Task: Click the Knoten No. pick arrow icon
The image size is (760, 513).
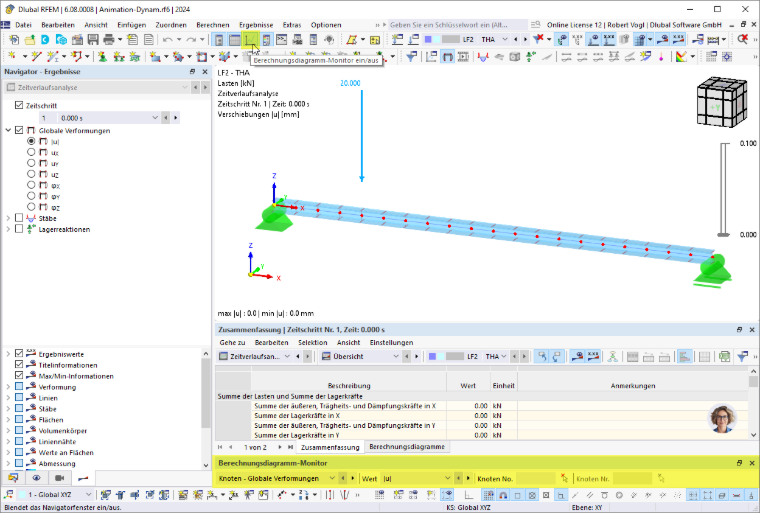Action: (x=564, y=478)
